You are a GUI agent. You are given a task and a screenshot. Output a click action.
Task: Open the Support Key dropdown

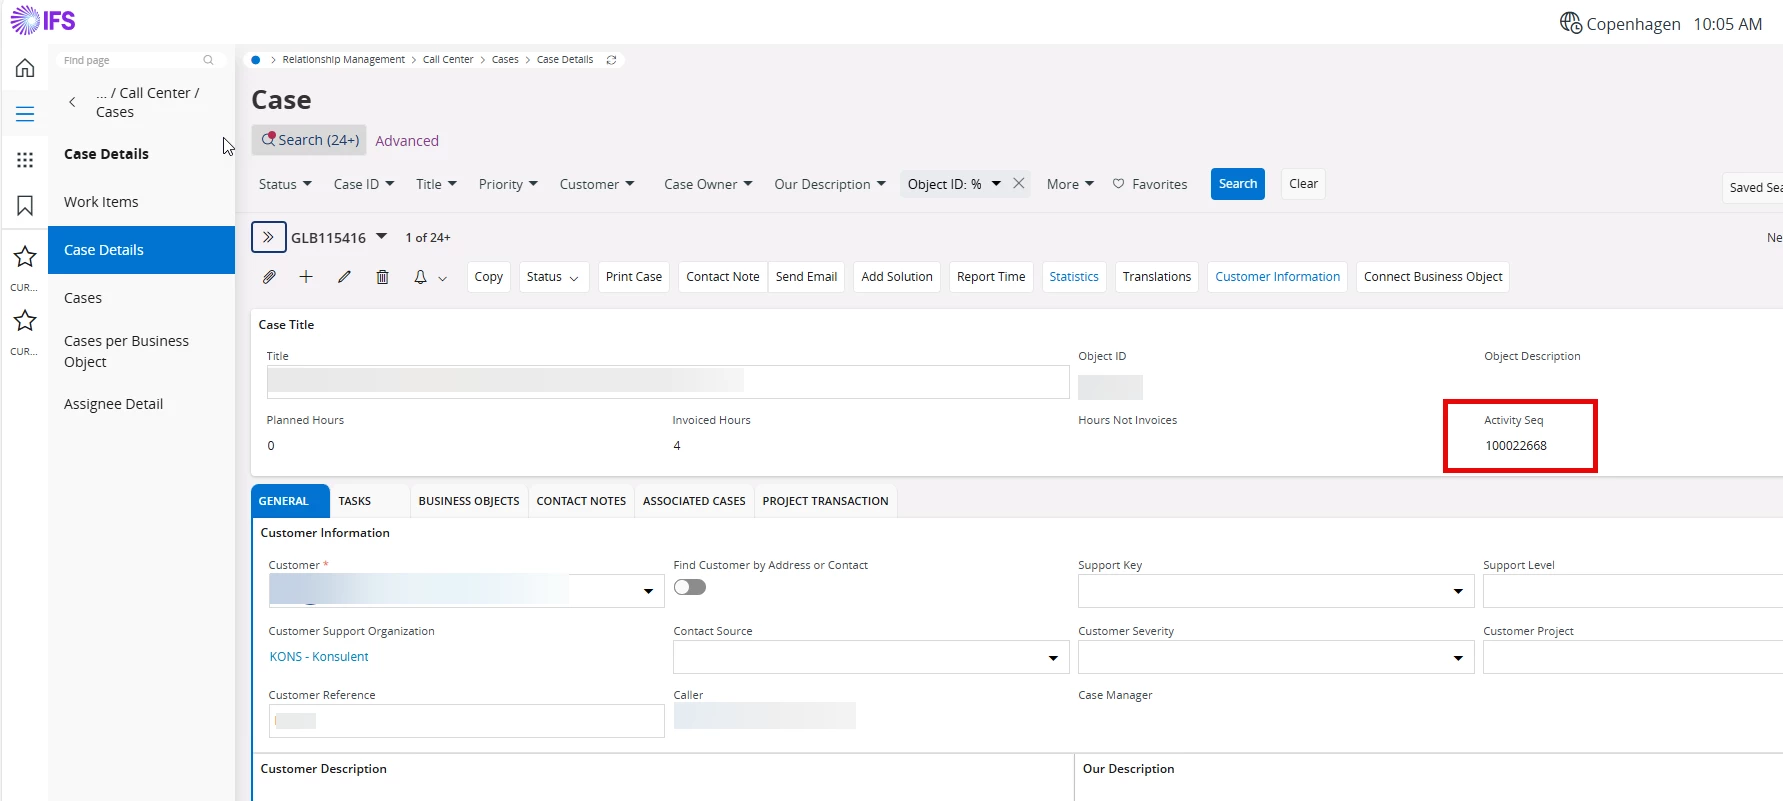(1458, 591)
